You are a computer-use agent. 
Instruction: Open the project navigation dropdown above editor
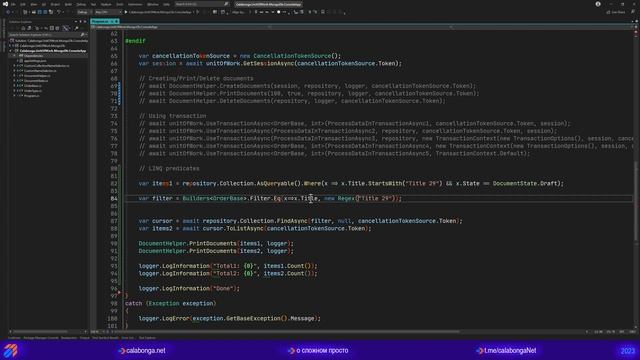click(x=180, y=27)
